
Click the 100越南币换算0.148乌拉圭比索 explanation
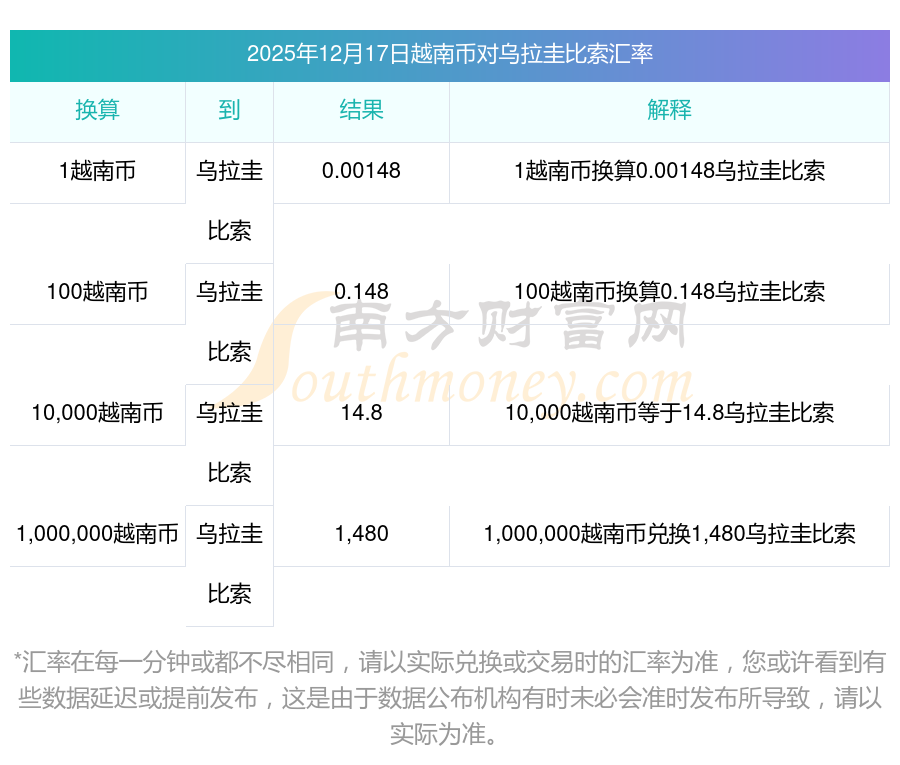669,292
